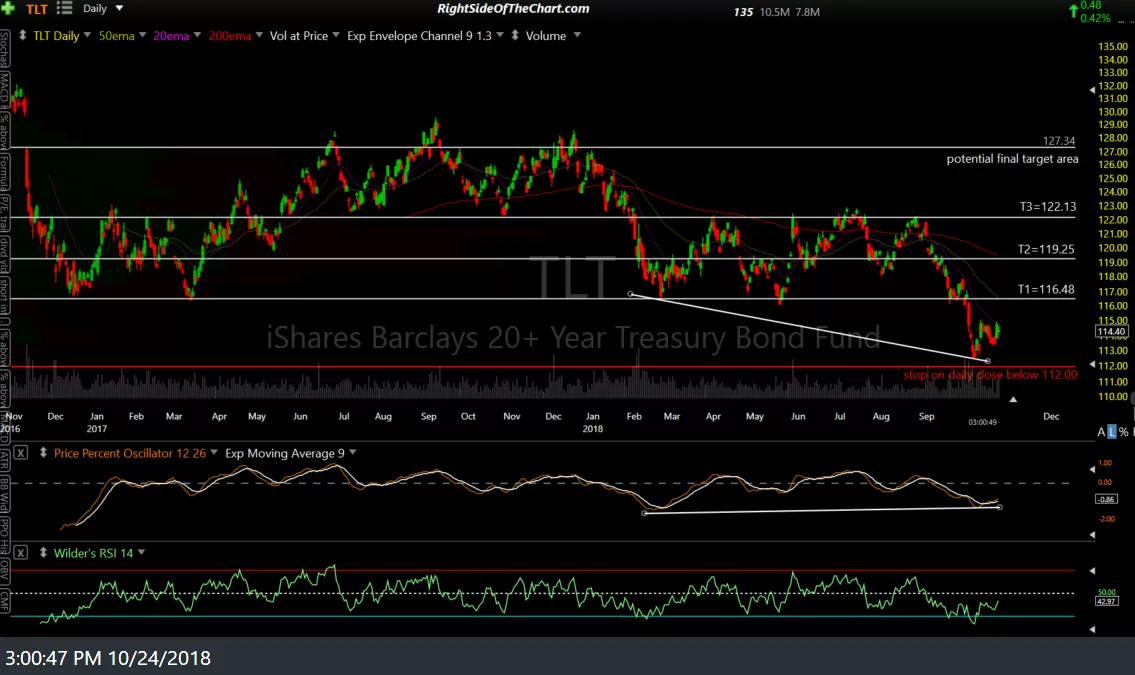Click the bottom RSI pane scale arrow
1135x675 pixels.
pos(1092,629)
